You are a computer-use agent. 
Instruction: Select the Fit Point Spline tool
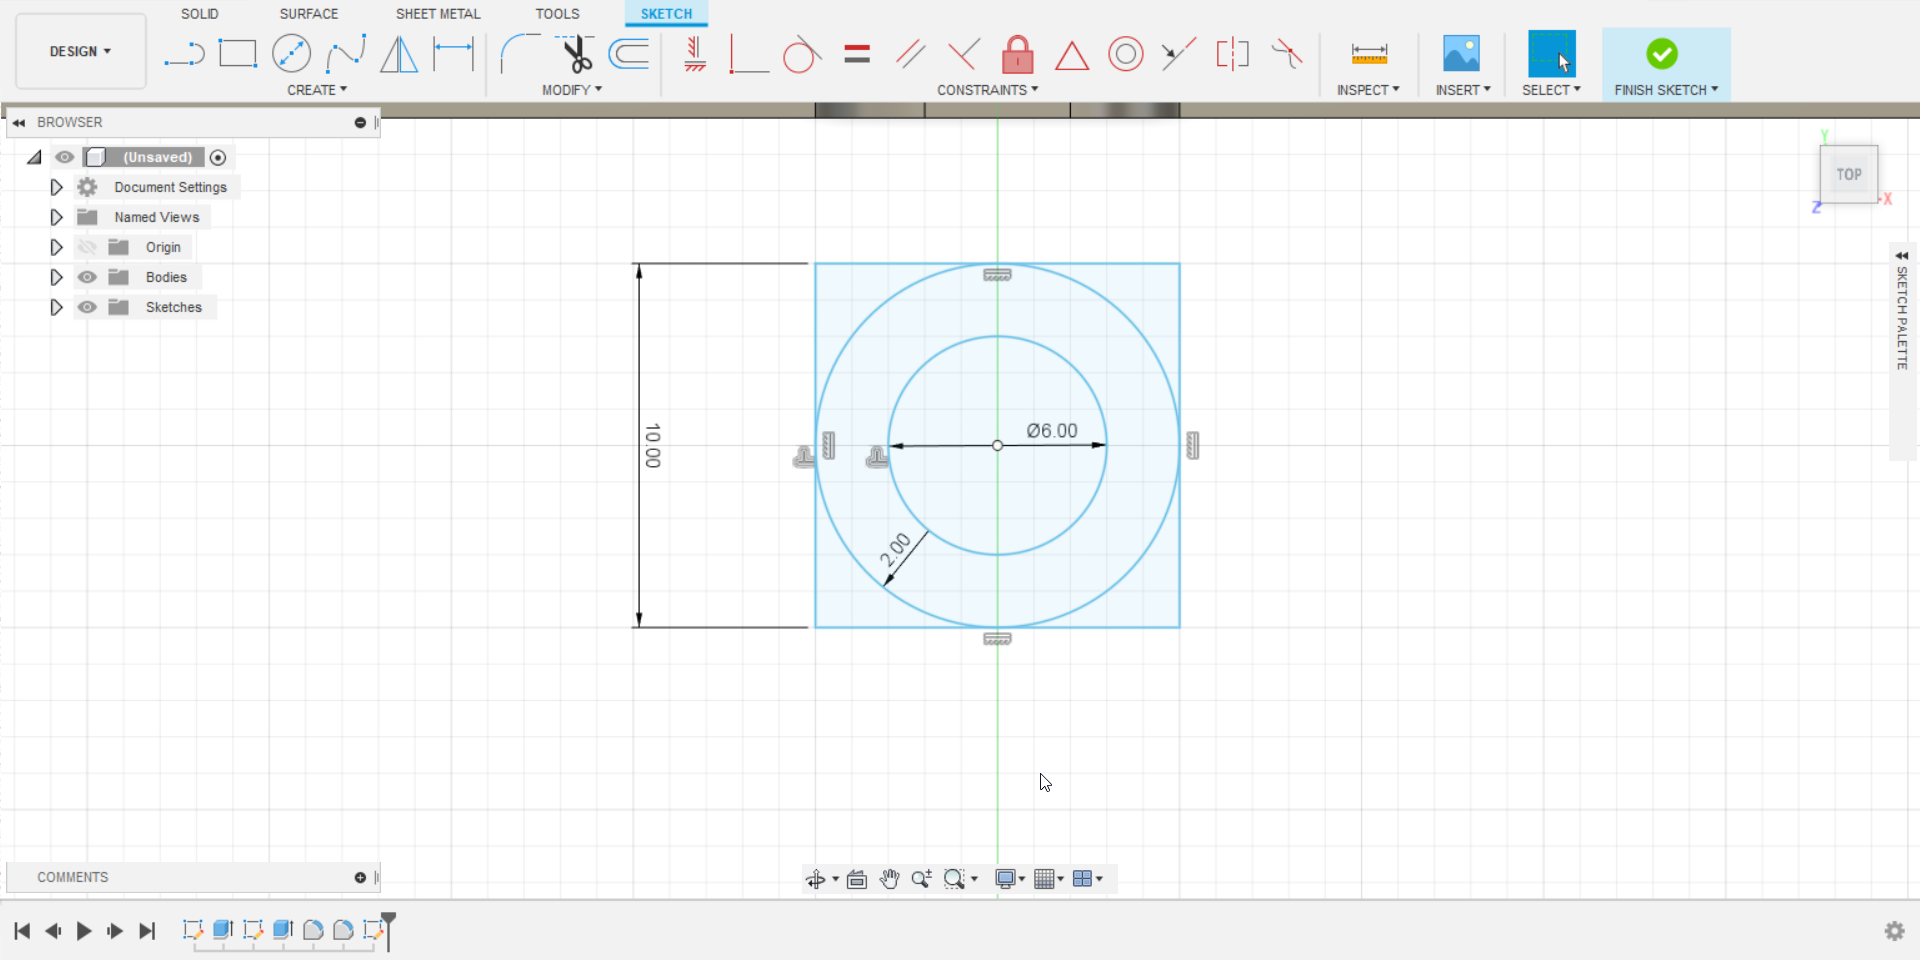tap(346, 54)
